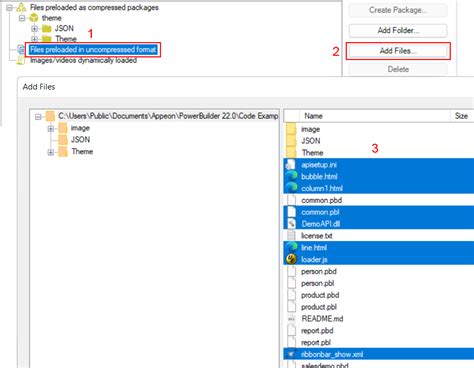
Task: Click the person.pbd file icon
Action: coord(291,271)
